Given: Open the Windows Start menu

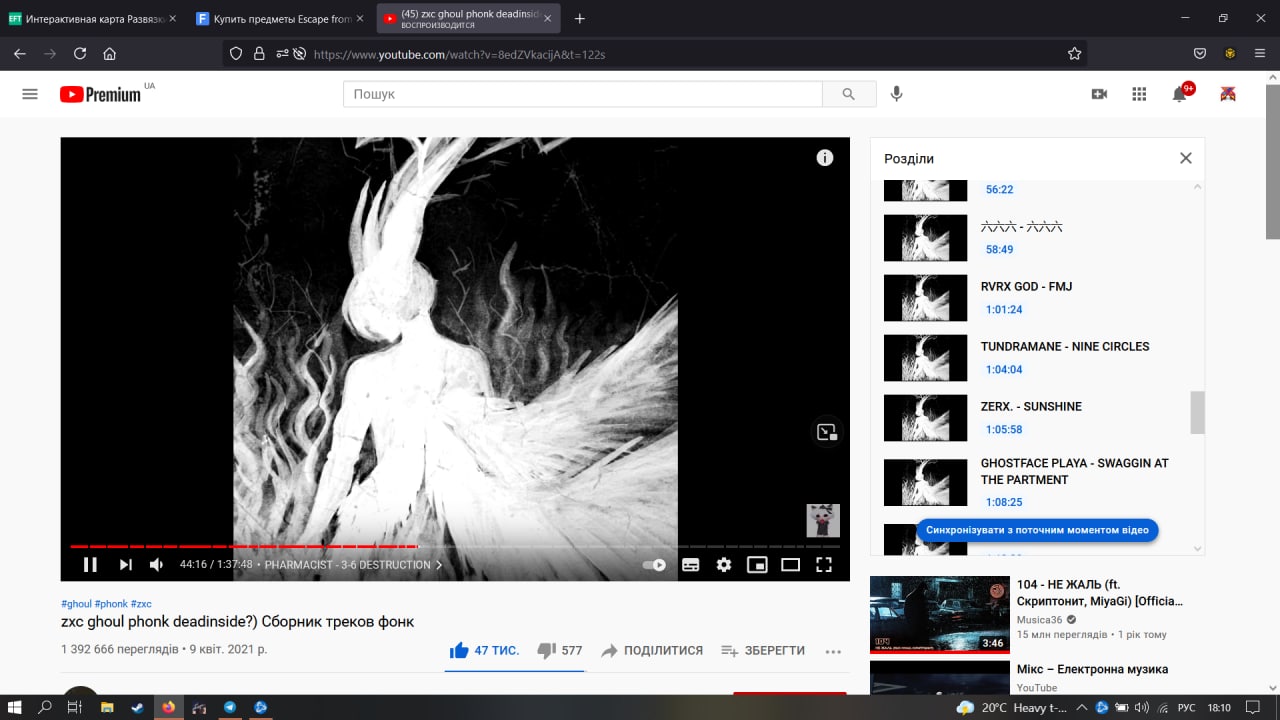Looking at the screenshot, I should point(16,707).
